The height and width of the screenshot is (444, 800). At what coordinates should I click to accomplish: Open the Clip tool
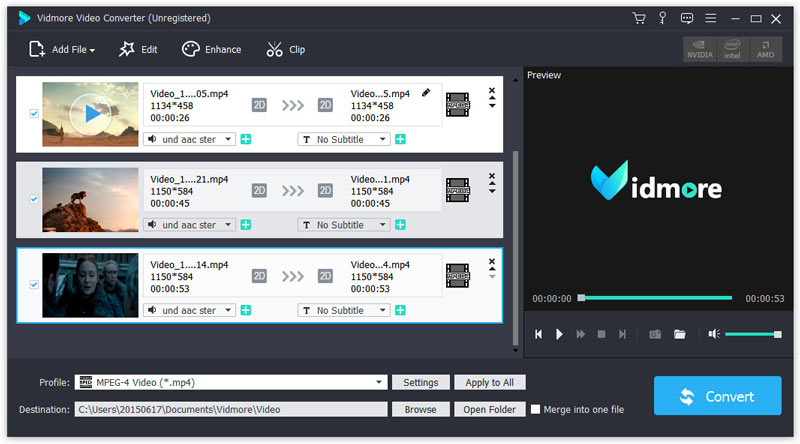286,49
